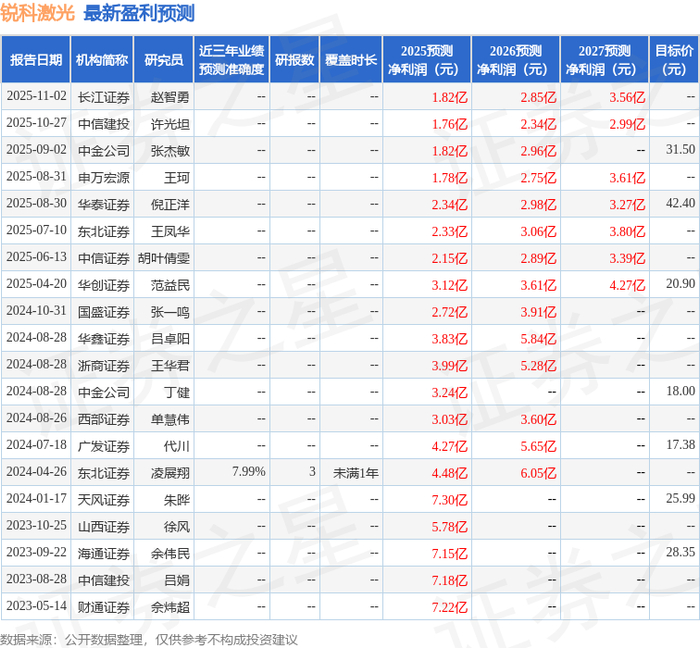700x648 pixels.
Task: Click target price 28.35
Action: (680, 552)
